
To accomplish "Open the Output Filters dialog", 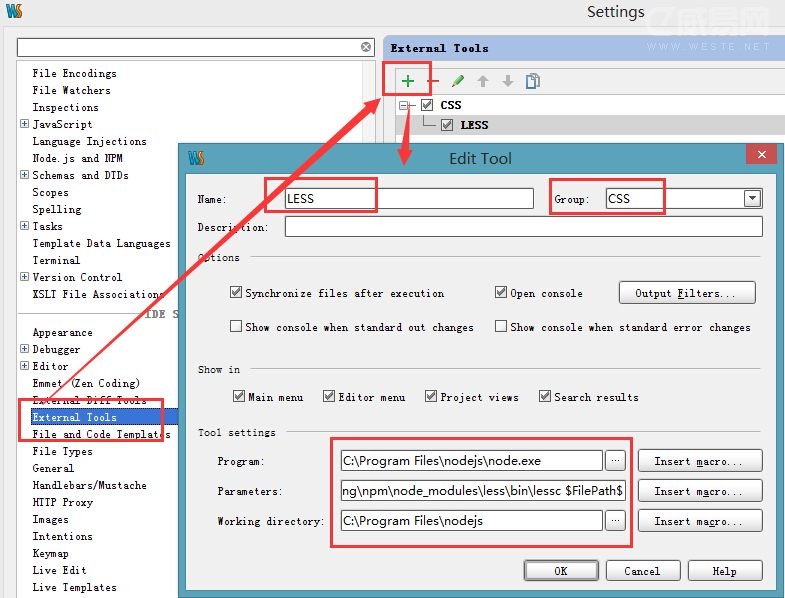I will [x=687, y=292].
